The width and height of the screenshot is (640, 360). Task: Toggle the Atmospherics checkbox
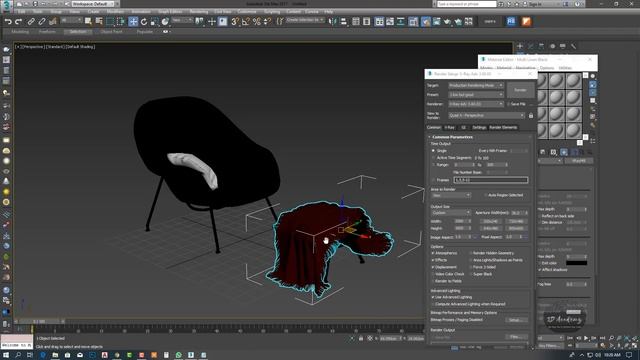coord(433,253)
